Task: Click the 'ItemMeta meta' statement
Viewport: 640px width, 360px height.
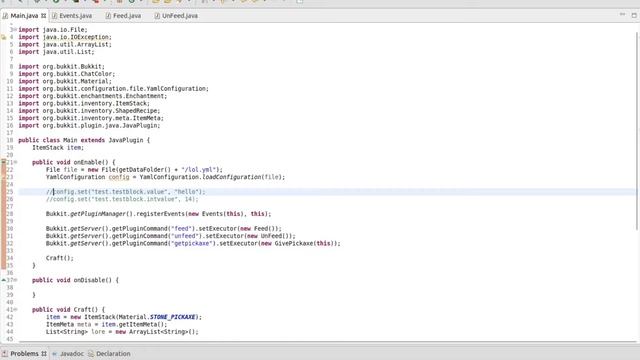Action: (x=107, y=324)
